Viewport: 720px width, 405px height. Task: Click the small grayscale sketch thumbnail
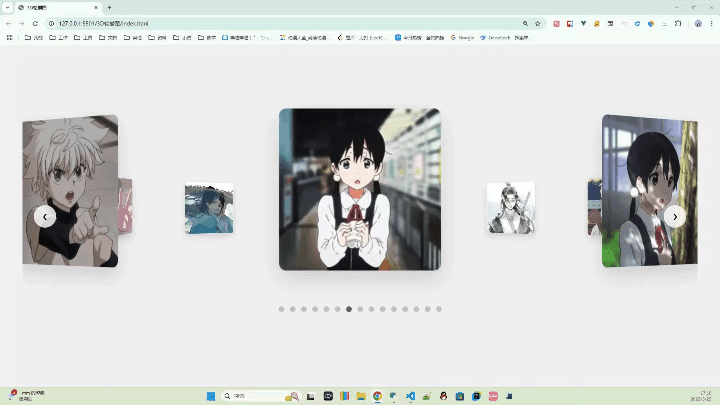point(511,208)
